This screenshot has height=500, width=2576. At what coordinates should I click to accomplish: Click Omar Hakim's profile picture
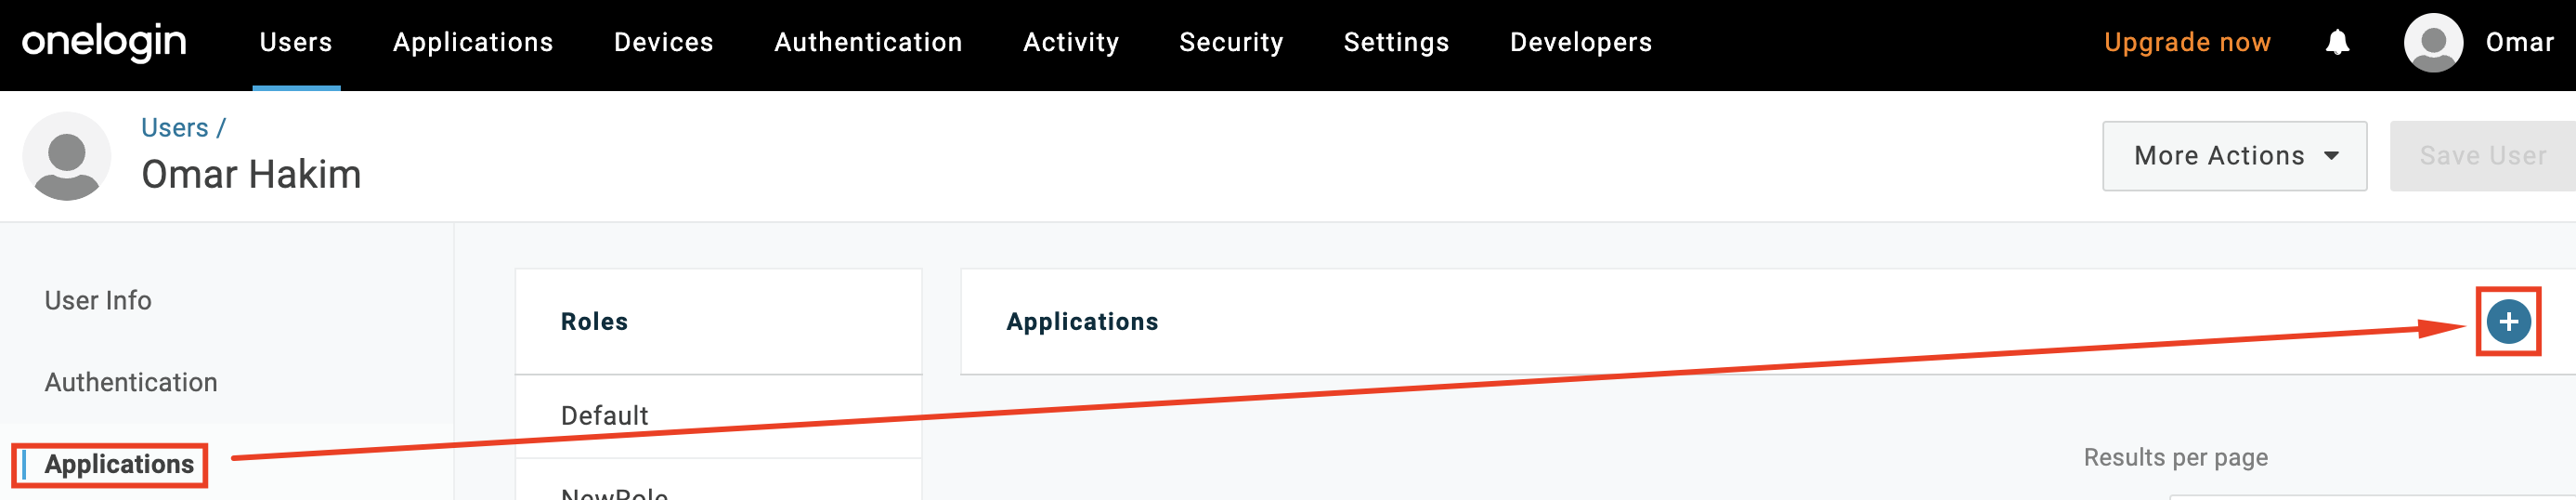66,156
